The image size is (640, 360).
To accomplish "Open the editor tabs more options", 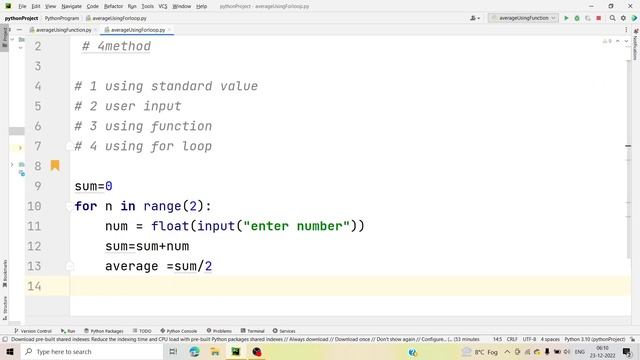I will click(x=626, y=30).
